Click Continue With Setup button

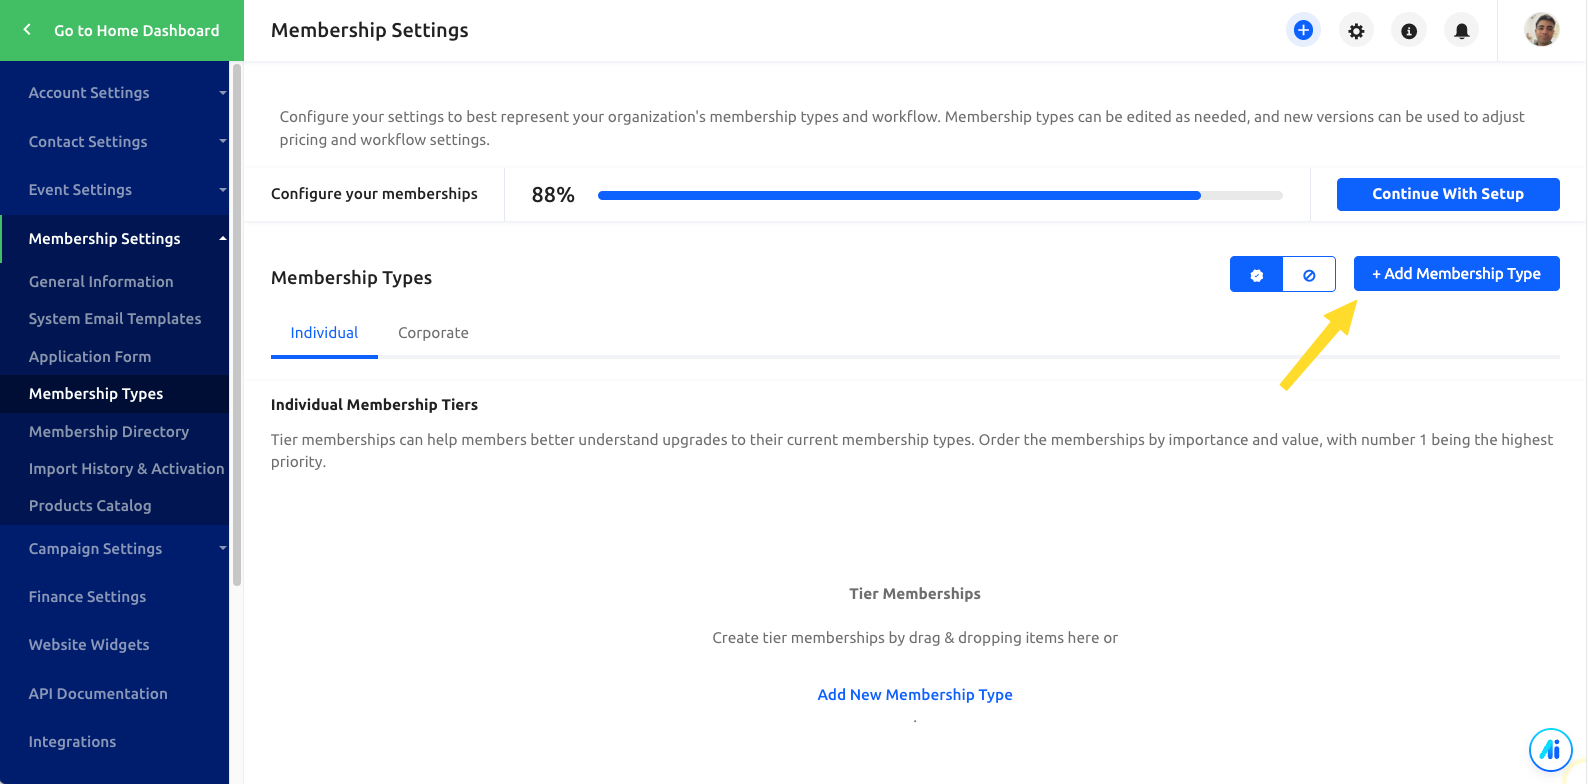pos(1448,194)
